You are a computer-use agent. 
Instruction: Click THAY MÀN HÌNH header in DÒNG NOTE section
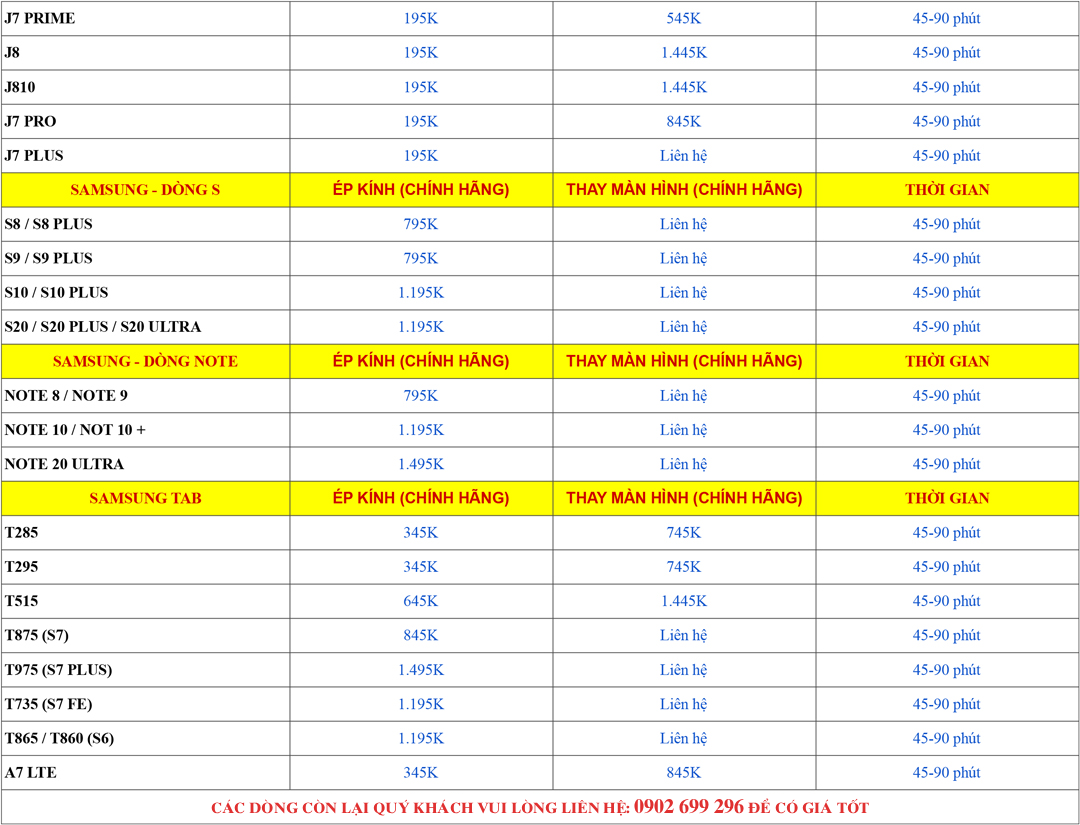point(684,361)
